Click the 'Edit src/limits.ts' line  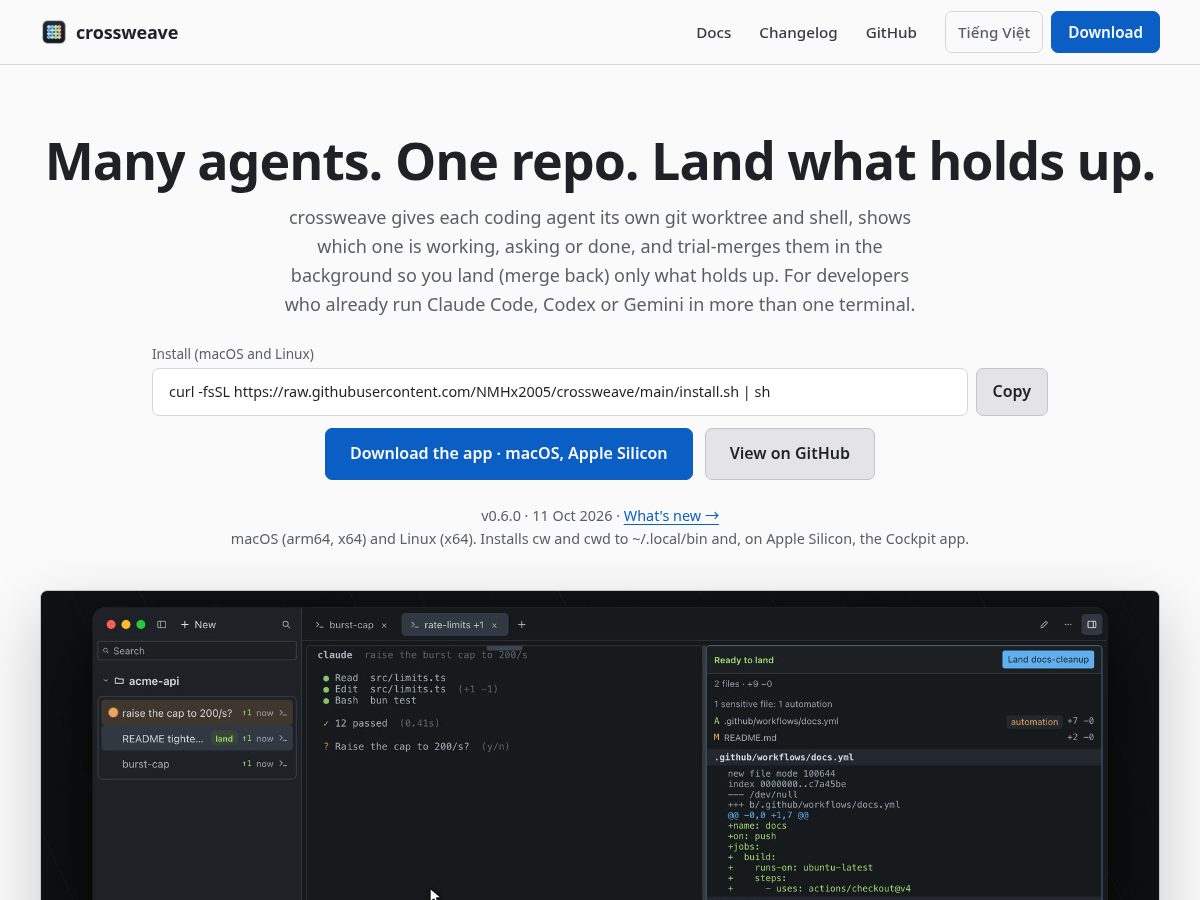[x=410, y=689]
